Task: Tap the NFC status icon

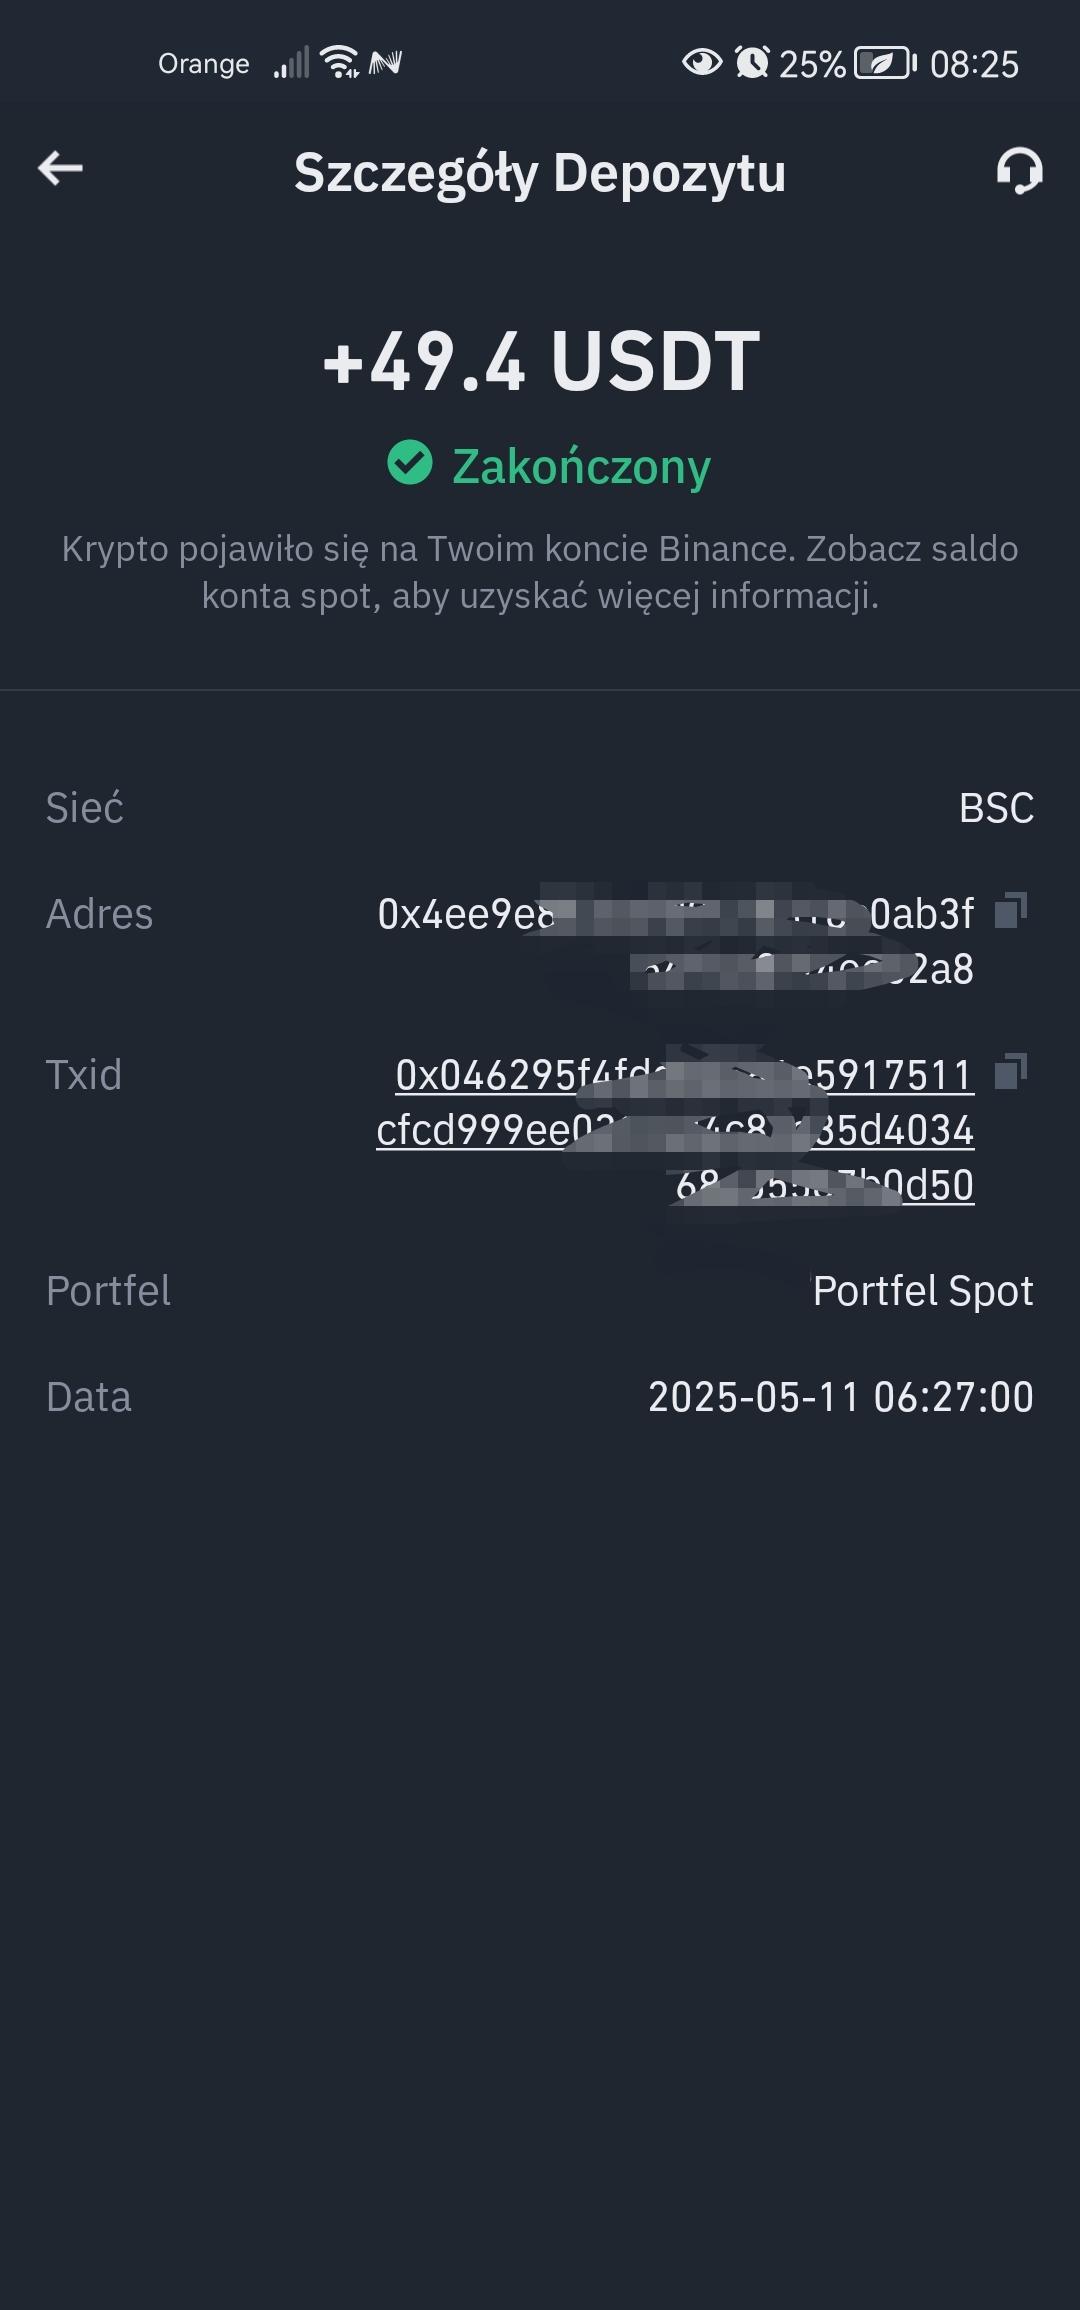Action: 385,63
